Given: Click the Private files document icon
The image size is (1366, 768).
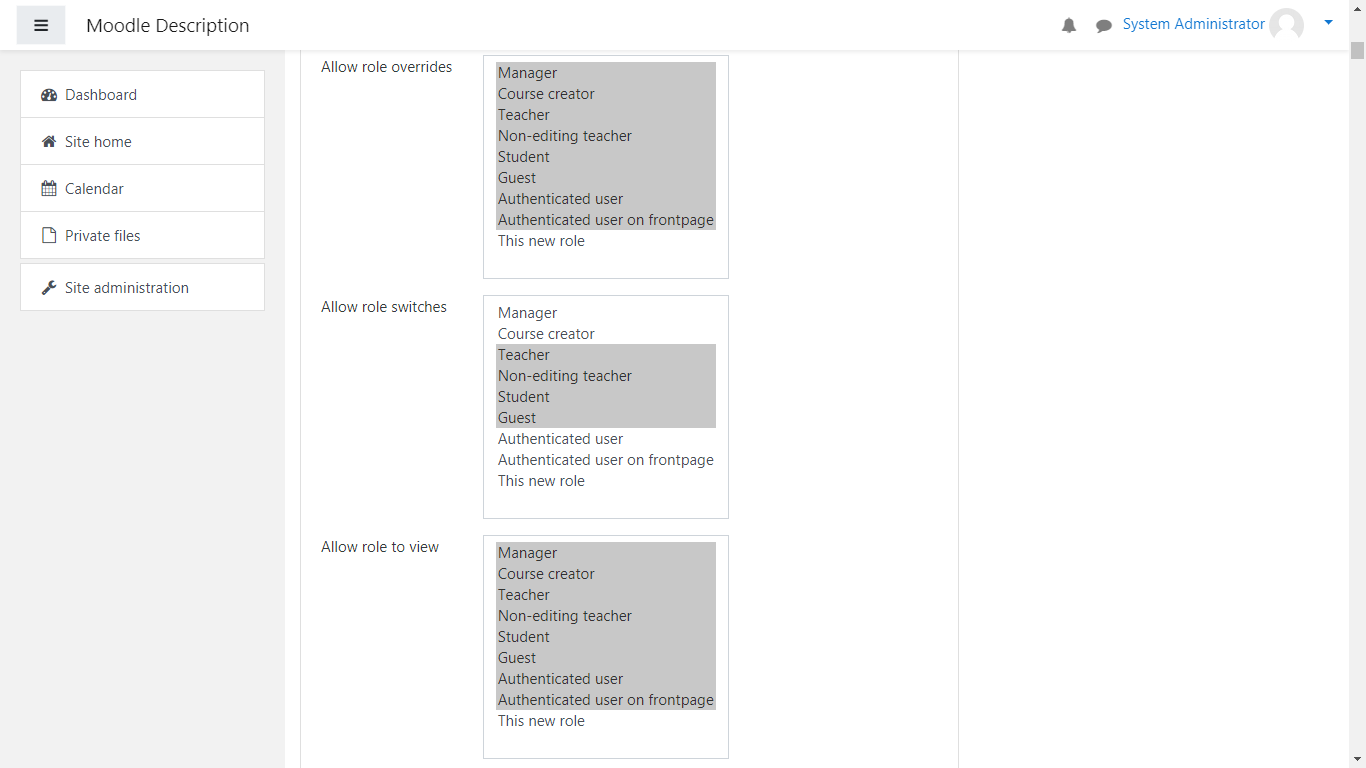Looking at the screenshot, I should (49, 236).
